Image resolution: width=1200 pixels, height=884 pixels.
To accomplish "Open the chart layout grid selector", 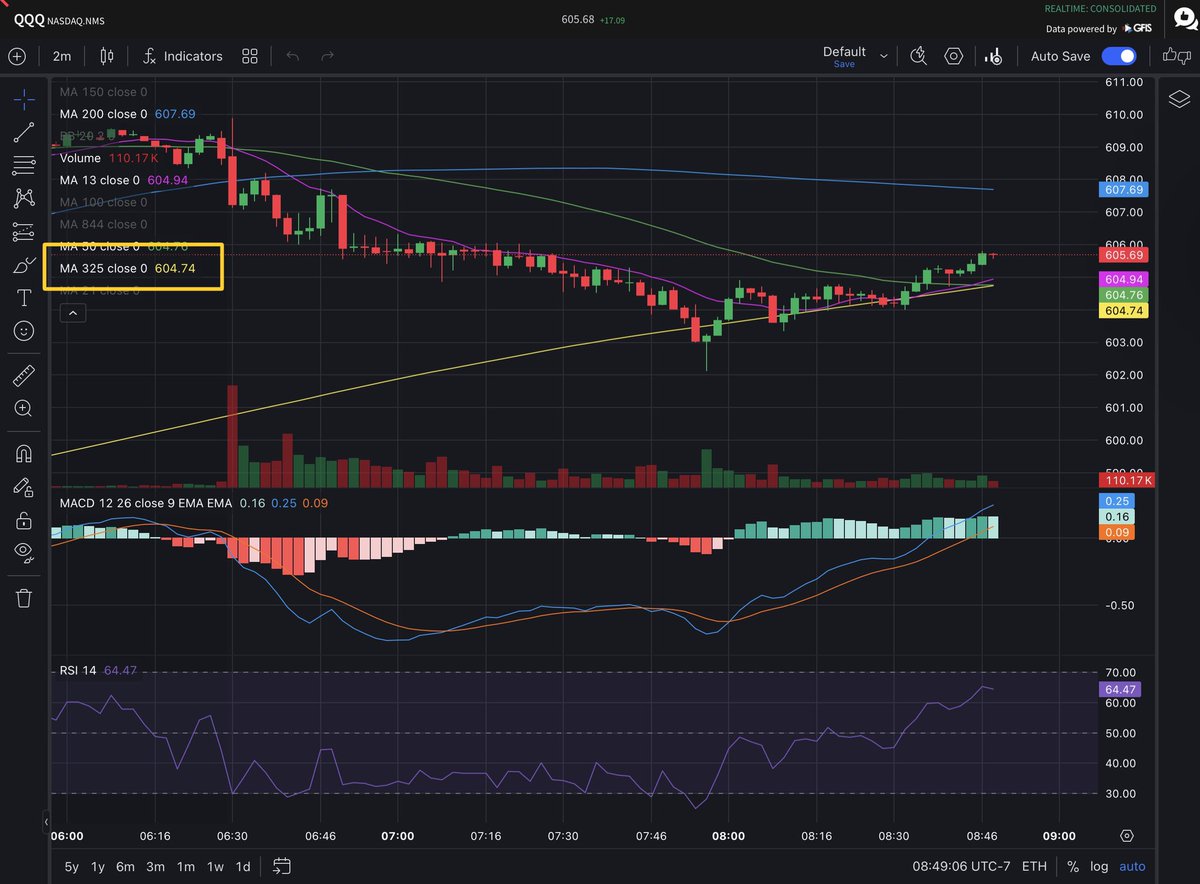I will (250, 56).
